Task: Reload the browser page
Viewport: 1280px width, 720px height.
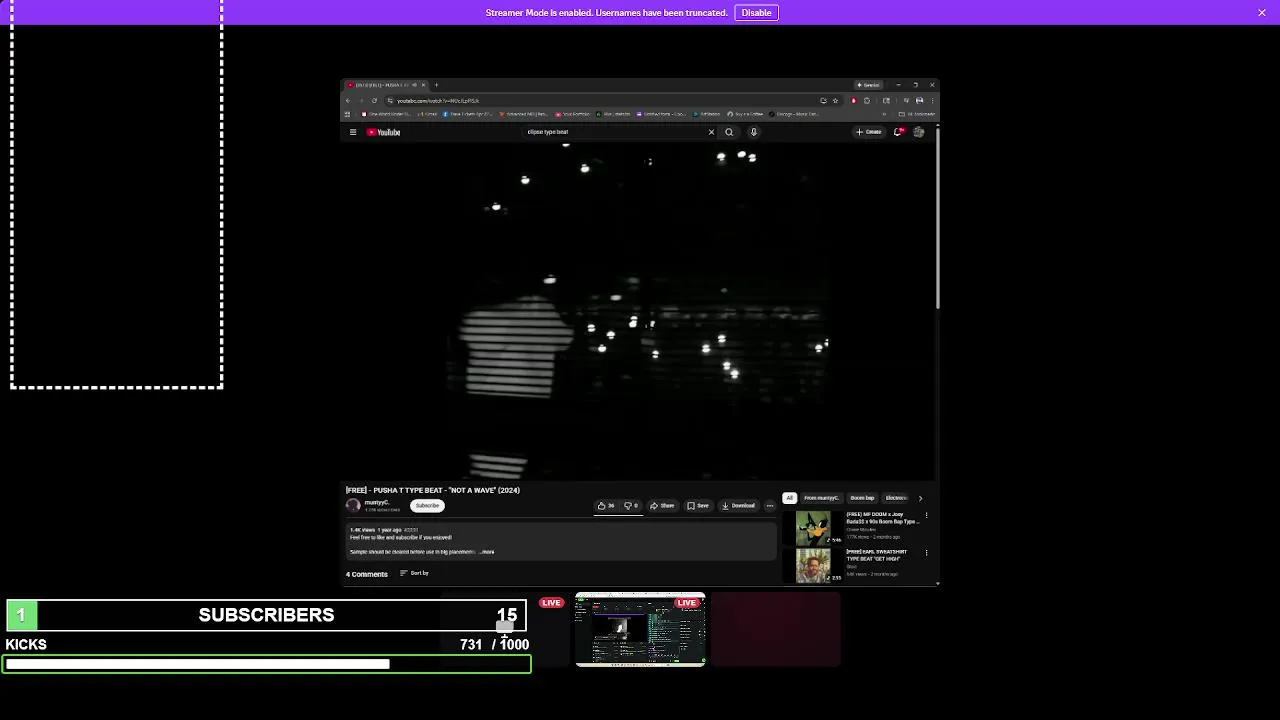Action: coord(374,100)
